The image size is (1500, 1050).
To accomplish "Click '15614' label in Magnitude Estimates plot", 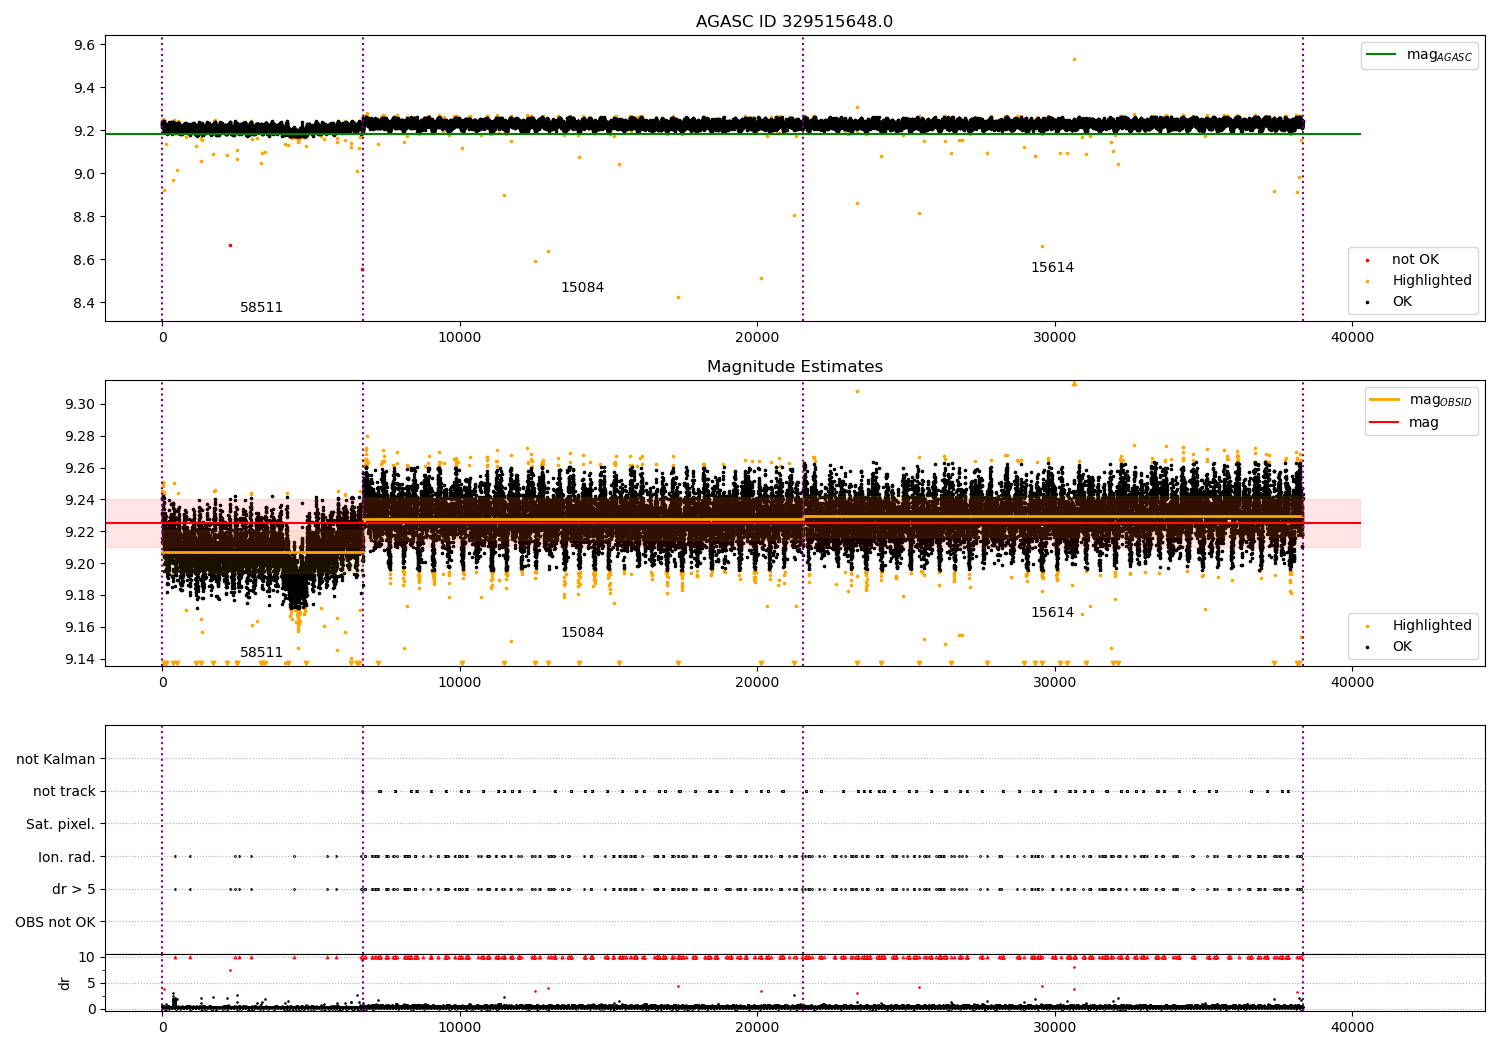I will pyautogui.click(x=1052, y=613).
